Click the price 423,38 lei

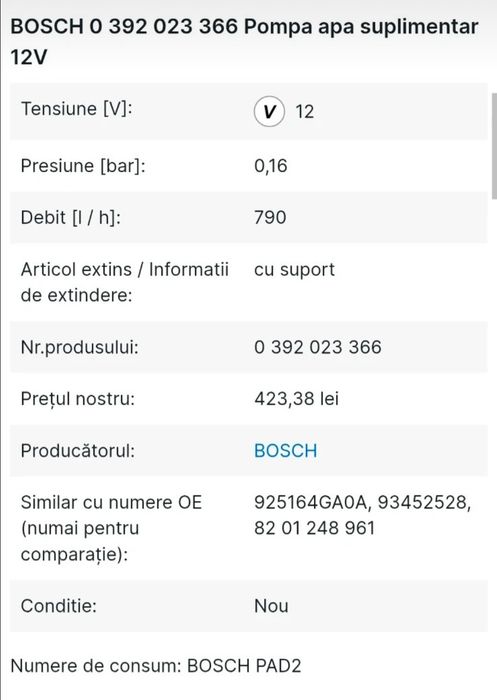point(297,399)
